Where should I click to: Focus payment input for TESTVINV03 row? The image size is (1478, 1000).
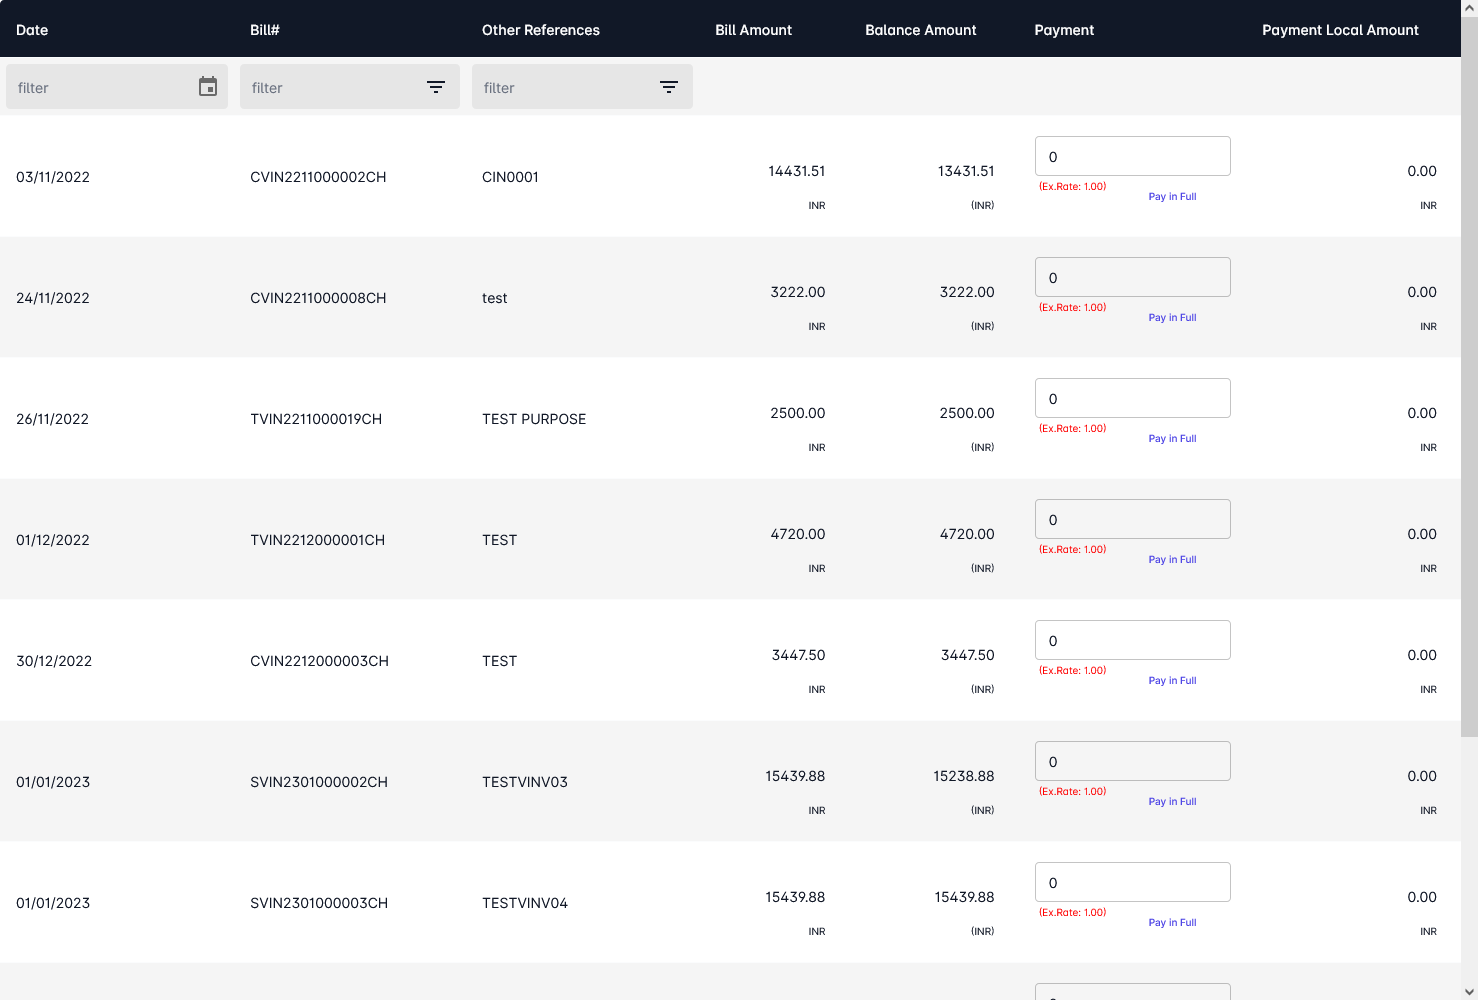pos(1132,762)
